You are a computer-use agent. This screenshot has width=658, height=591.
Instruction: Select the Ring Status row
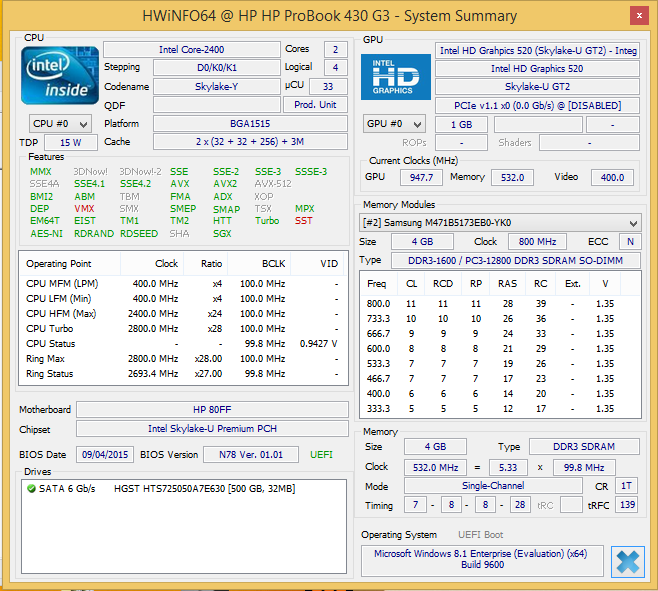click(183, 374)
